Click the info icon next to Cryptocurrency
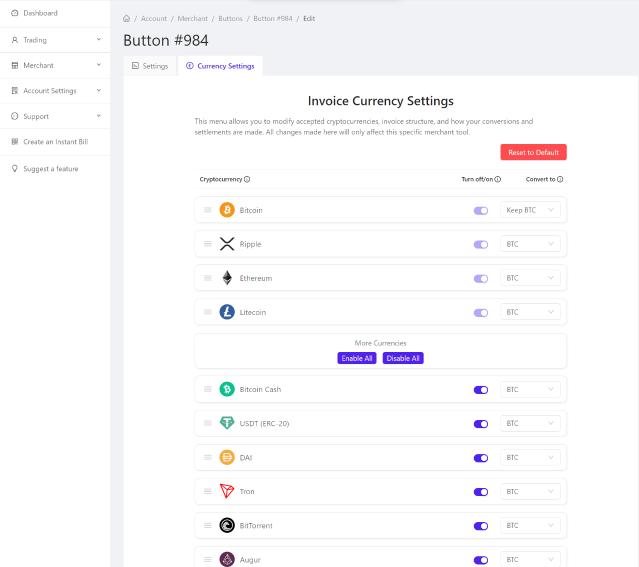This screenshot has width=639, height=567. (x=247, y=180)
